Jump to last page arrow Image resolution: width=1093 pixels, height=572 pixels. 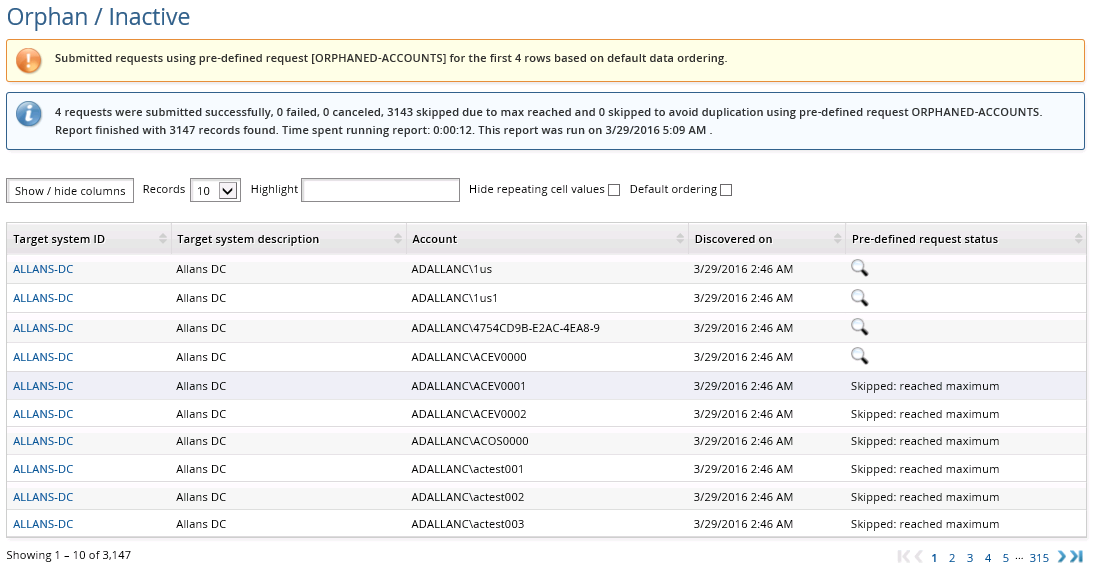(1077, 557)
